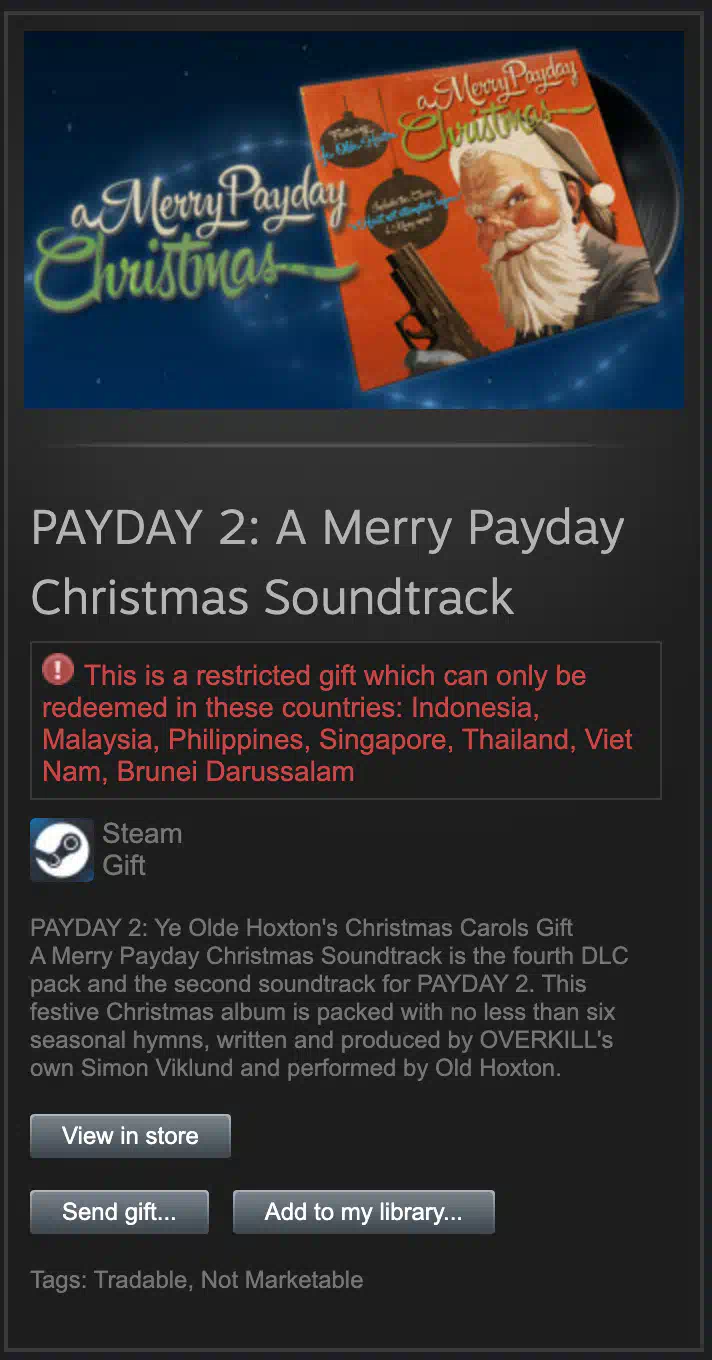Click the Not Marketable tag
The height and width of the screenshot is (1360, 712).
(282, 1280)
